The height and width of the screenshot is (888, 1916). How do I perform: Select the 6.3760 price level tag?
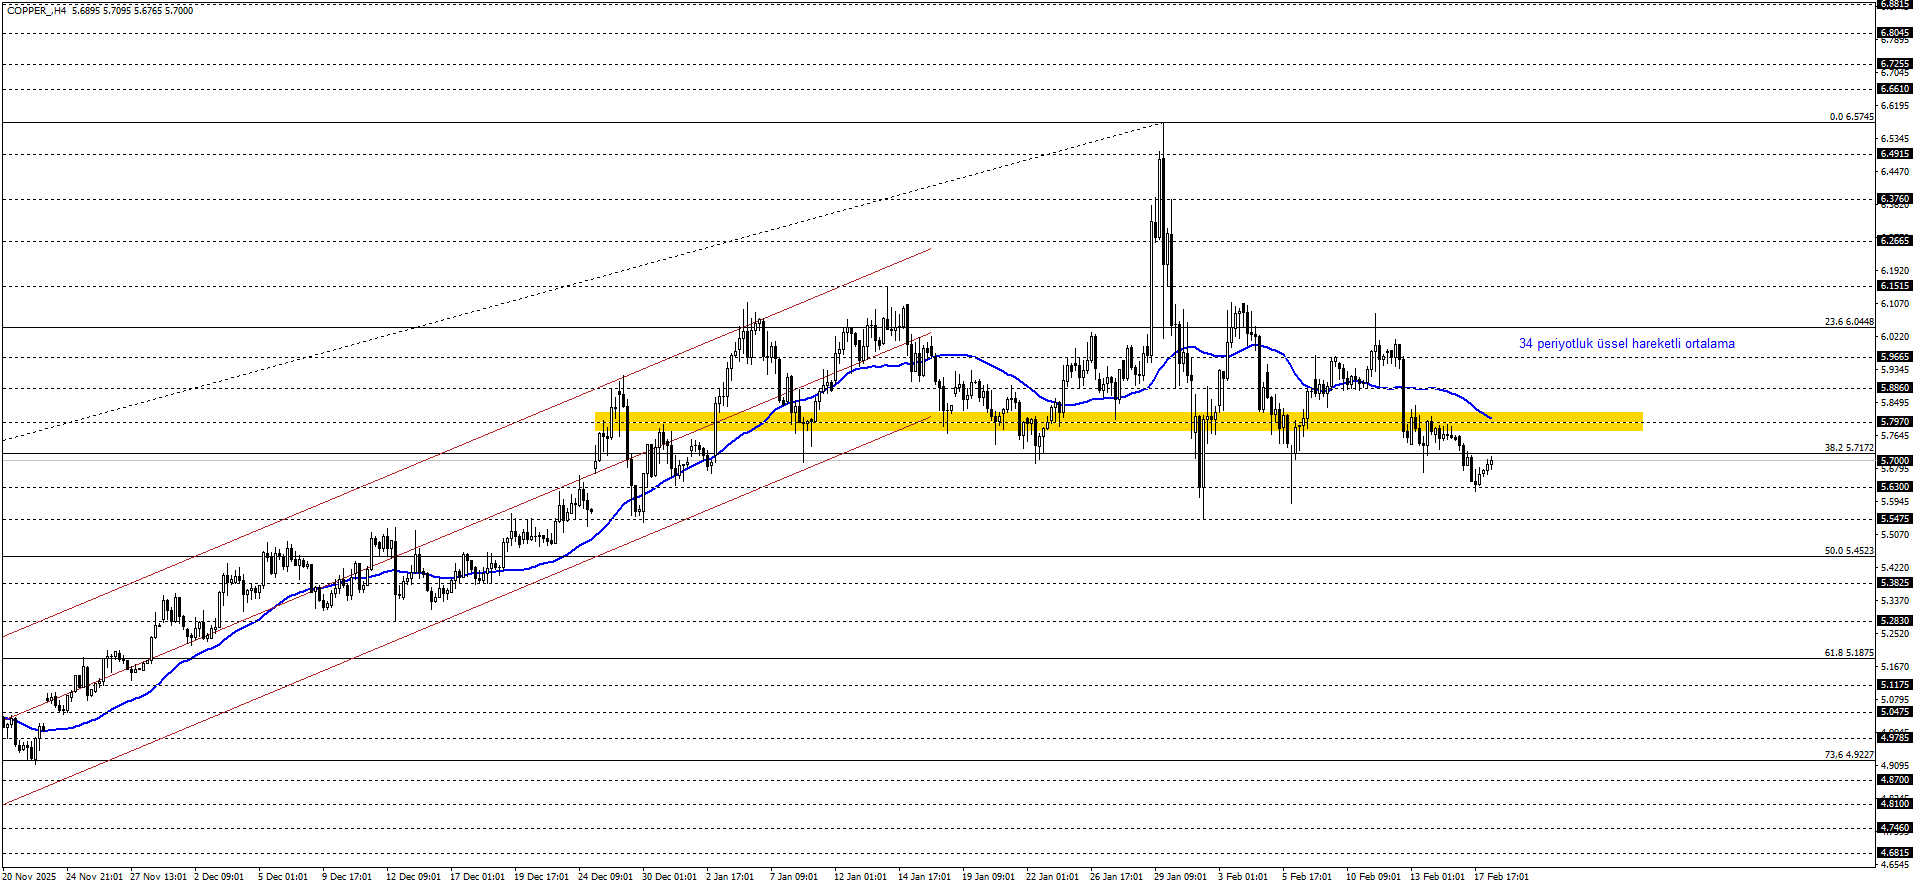tap(1894, 199)
